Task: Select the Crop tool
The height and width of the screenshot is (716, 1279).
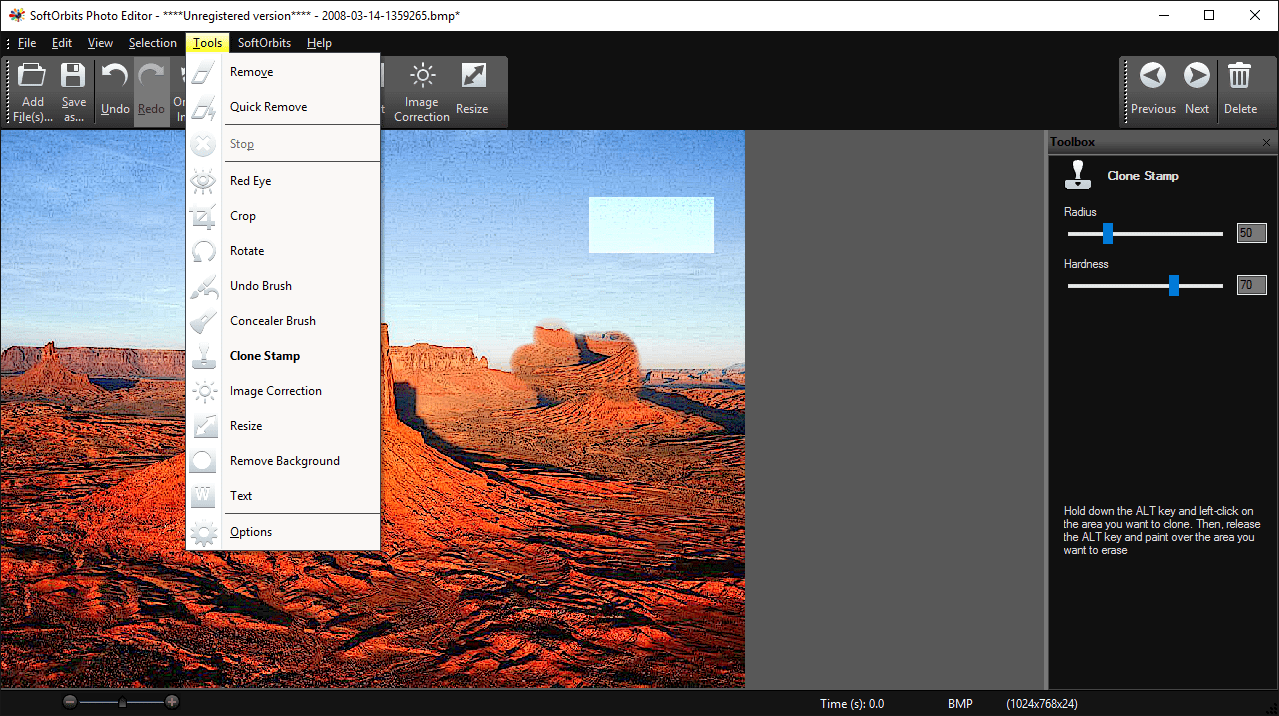Action: (242, 215)
